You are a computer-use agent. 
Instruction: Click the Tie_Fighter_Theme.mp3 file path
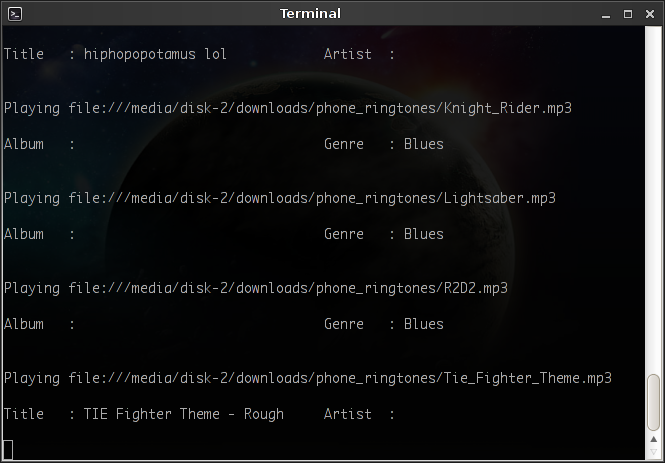pyautogui.click(x=340, y=378)
